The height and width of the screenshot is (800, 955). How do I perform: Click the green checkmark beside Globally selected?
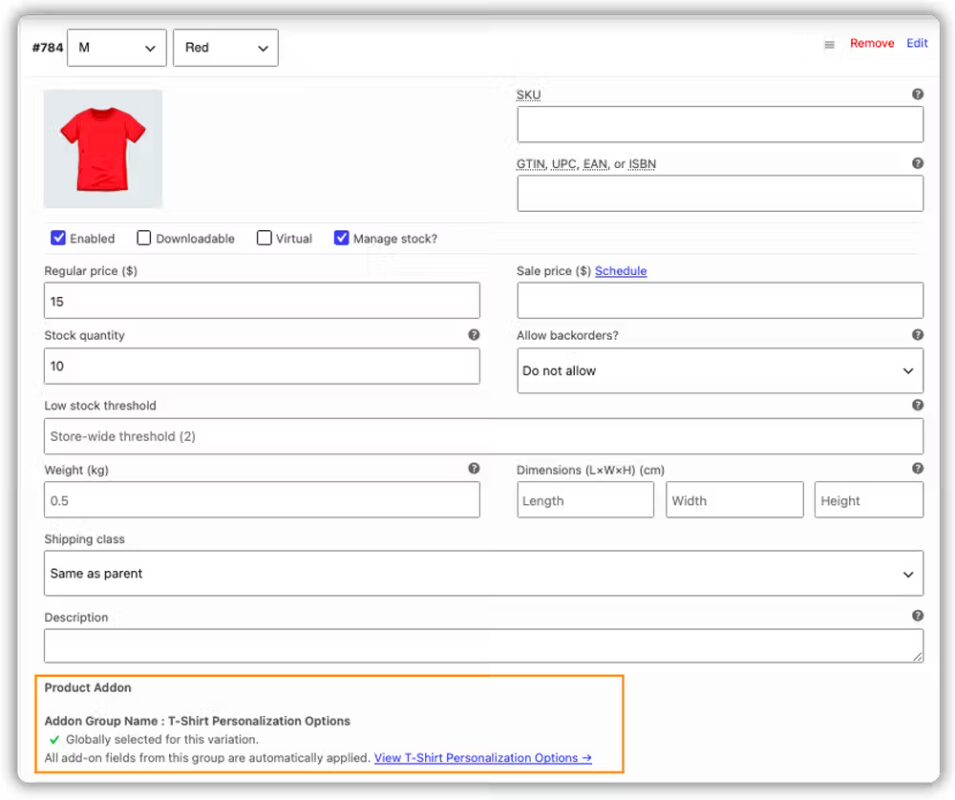pos(54,740)
